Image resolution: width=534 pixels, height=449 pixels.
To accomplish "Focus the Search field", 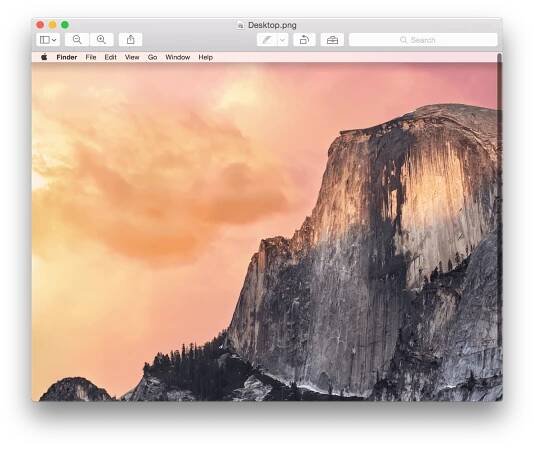I will (x=423, y=40).
